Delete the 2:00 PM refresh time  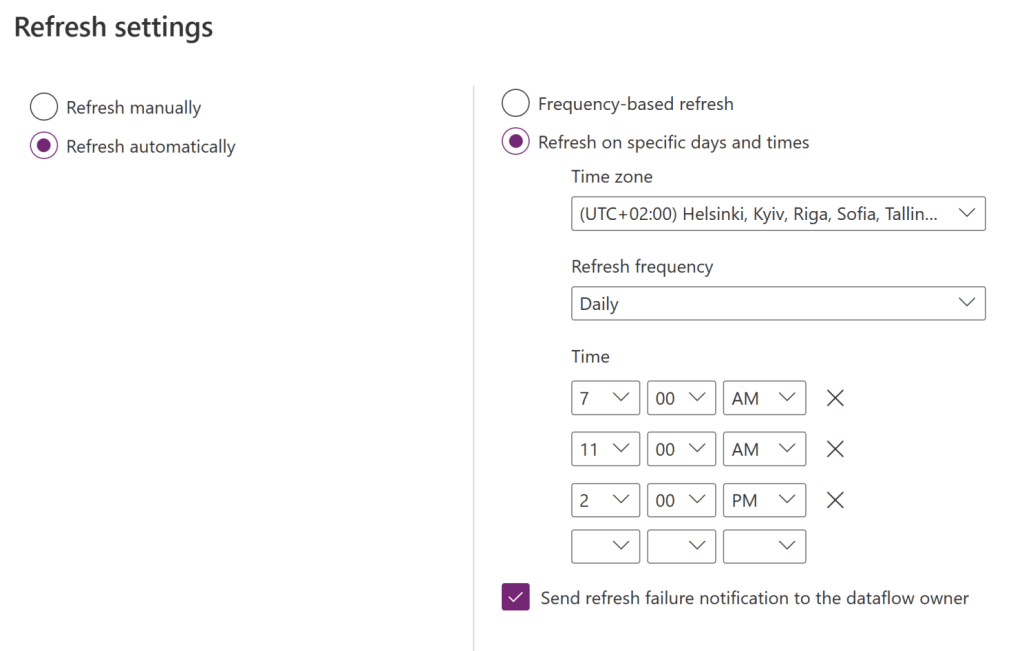point(836,500)
